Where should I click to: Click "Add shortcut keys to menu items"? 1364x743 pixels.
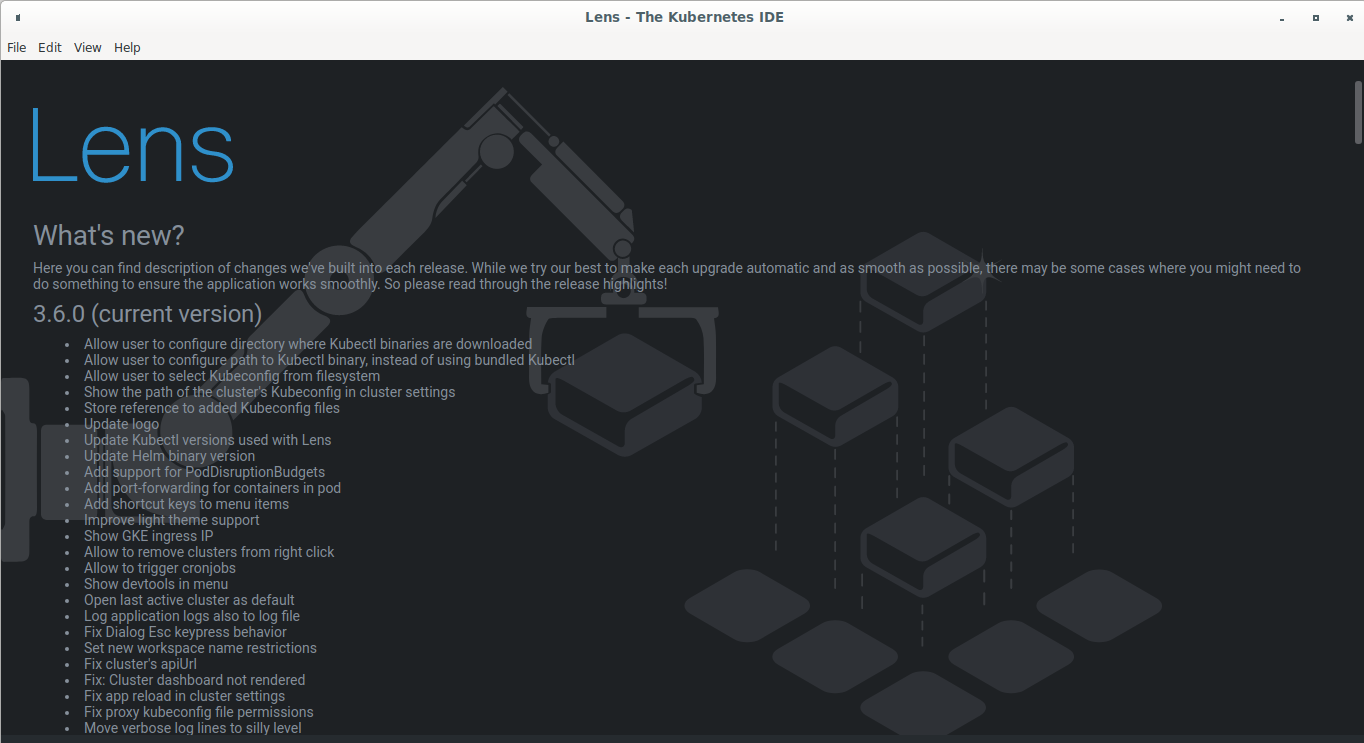tap(186, 504)
